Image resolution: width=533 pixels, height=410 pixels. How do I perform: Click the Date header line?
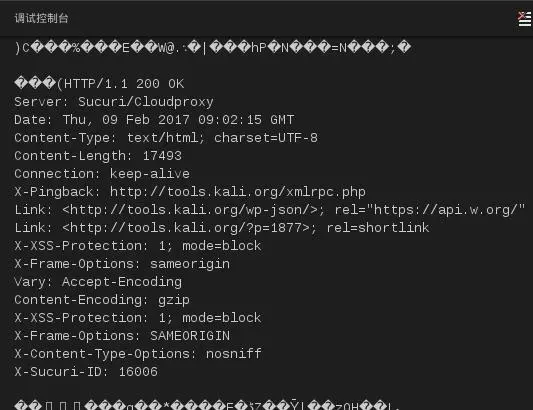pyautogui.click(x=154, y=120)
